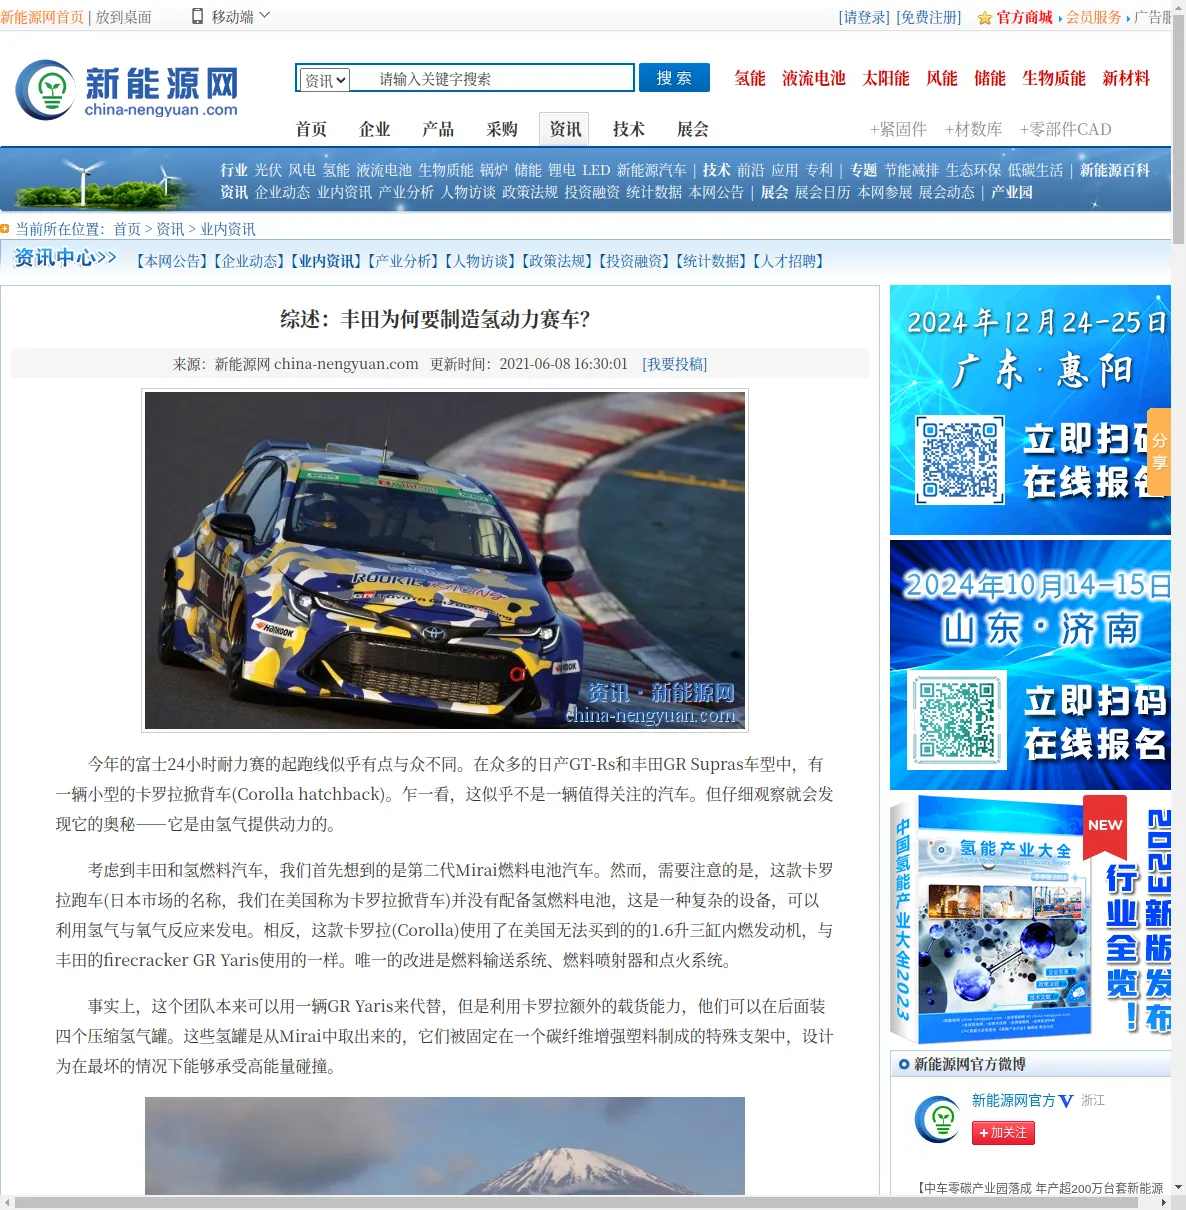
Task: Open the 【本网公告】 category link
Action: 171,261
